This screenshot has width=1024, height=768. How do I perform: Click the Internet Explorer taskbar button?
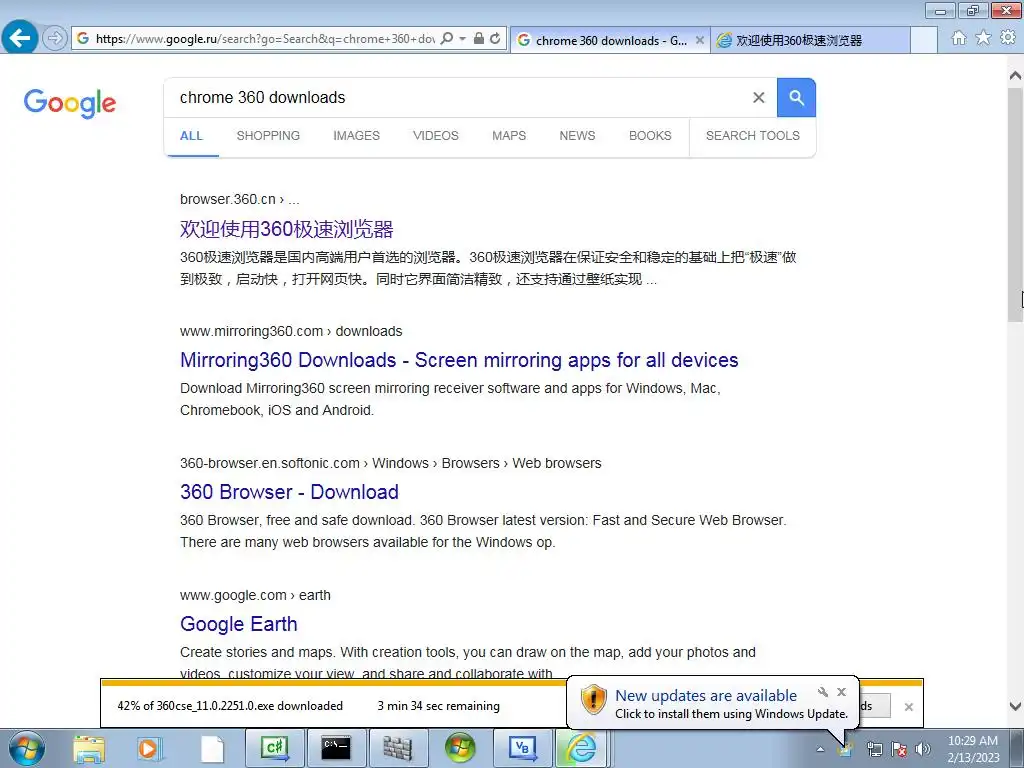pos(583,748)
